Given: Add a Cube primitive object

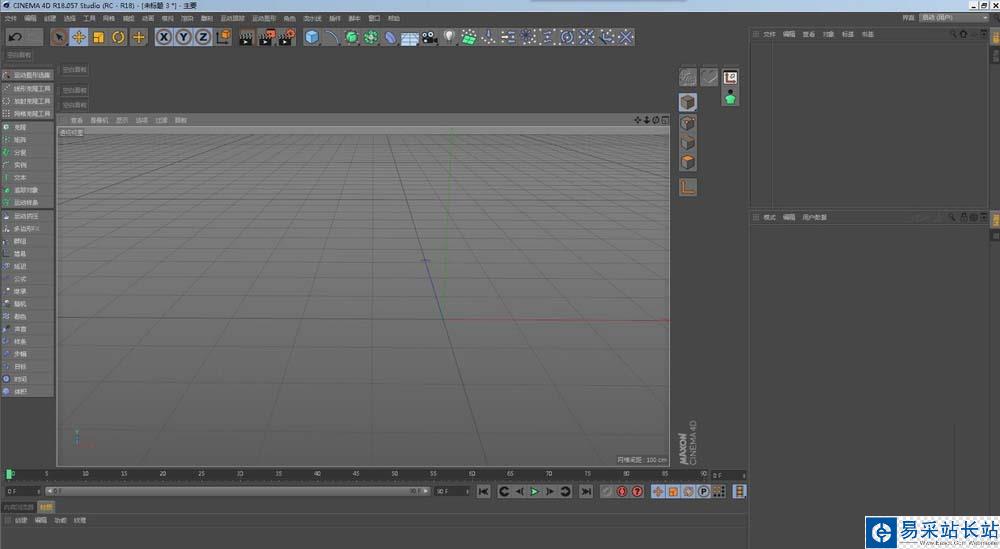Looking at the screenshot, I should tap(312, 37).
